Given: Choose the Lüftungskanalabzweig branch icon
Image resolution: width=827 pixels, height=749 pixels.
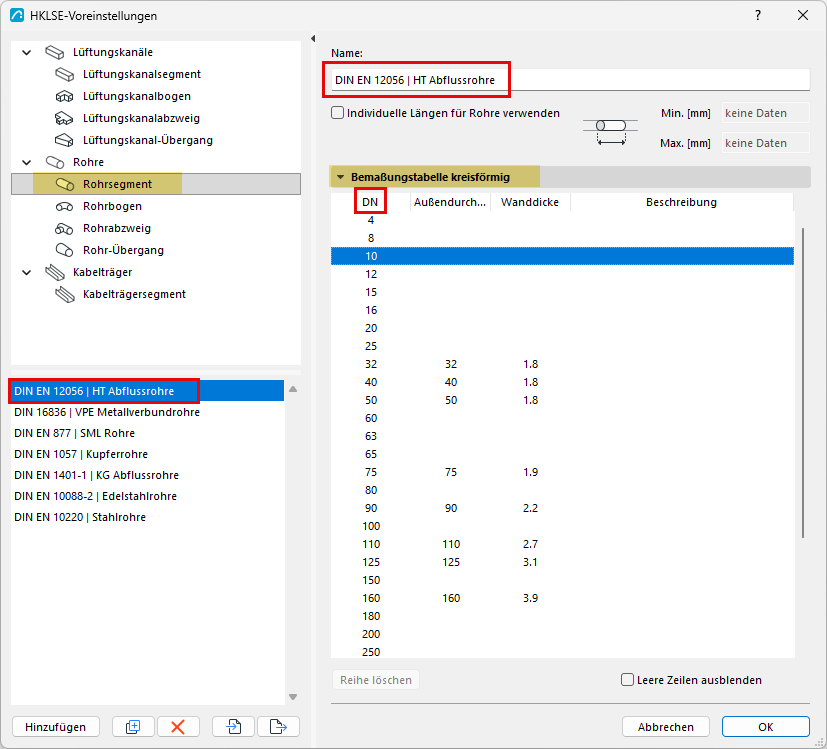Looking at the screenshot, I should coord(64,118).
